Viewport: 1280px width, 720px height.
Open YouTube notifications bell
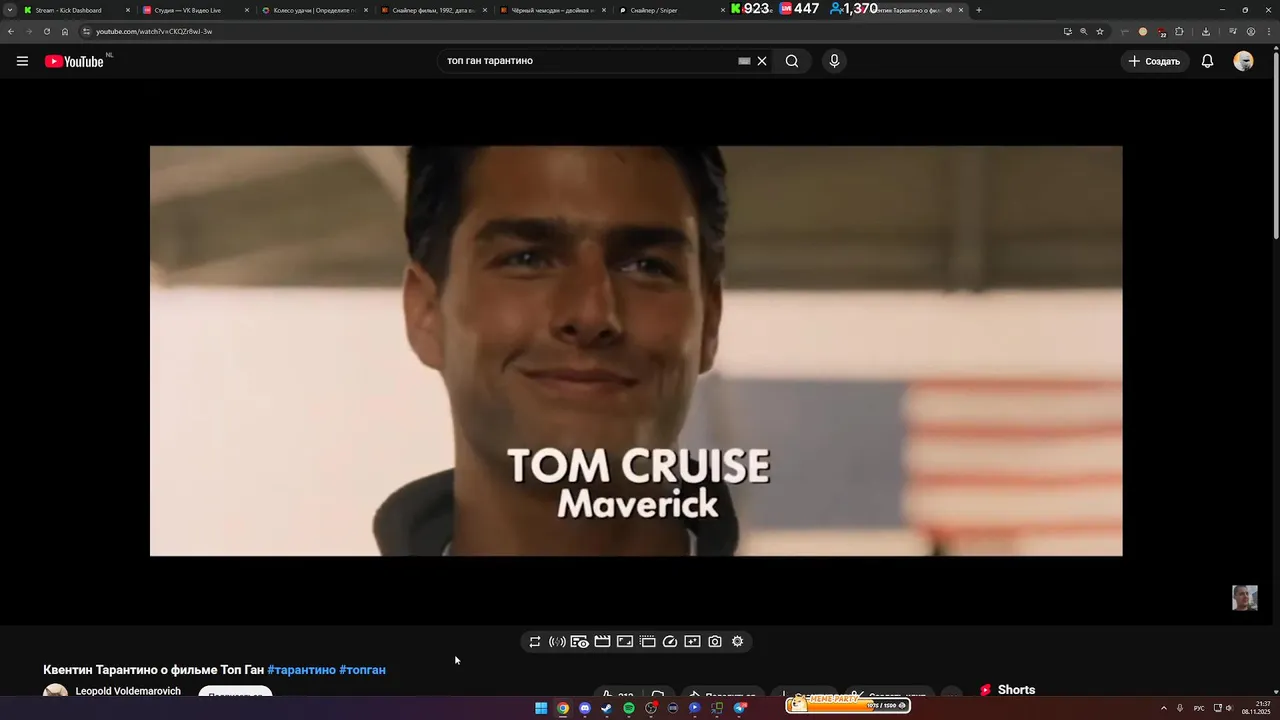pos(1207,61)
